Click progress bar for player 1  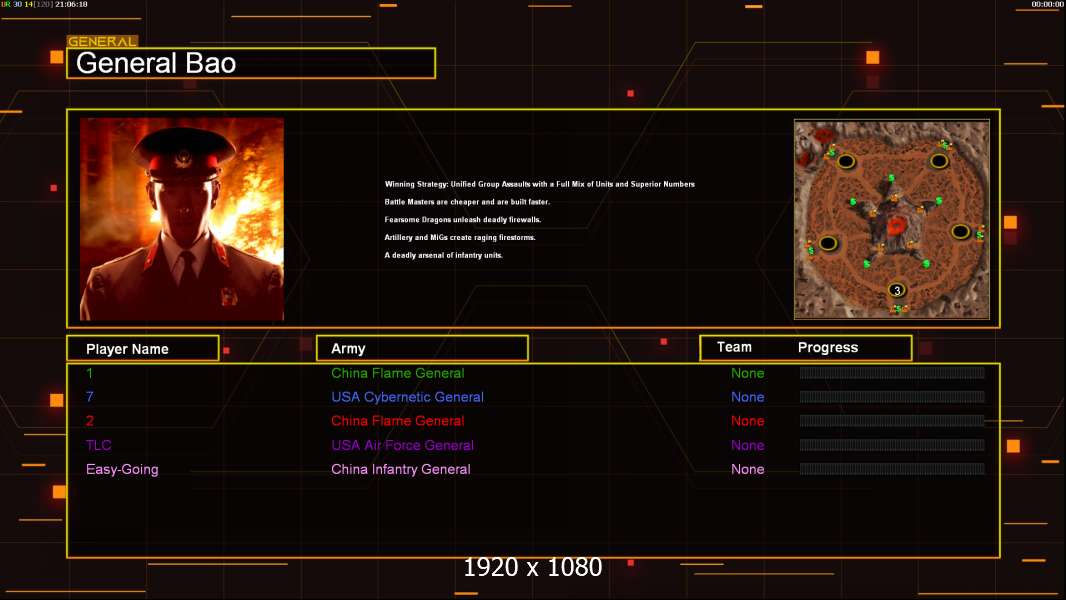coord(892,372)
